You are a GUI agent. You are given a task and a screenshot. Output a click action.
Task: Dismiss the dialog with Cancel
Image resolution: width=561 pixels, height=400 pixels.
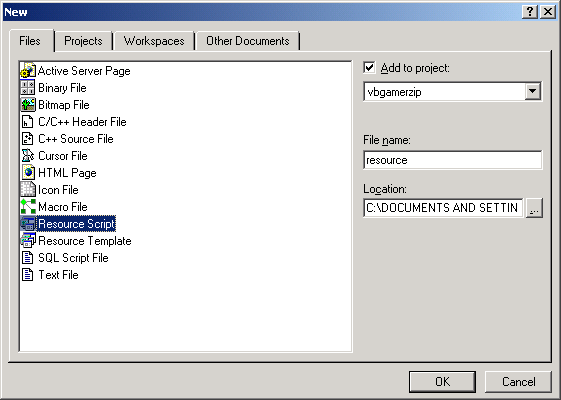click(x=518, y=382)
